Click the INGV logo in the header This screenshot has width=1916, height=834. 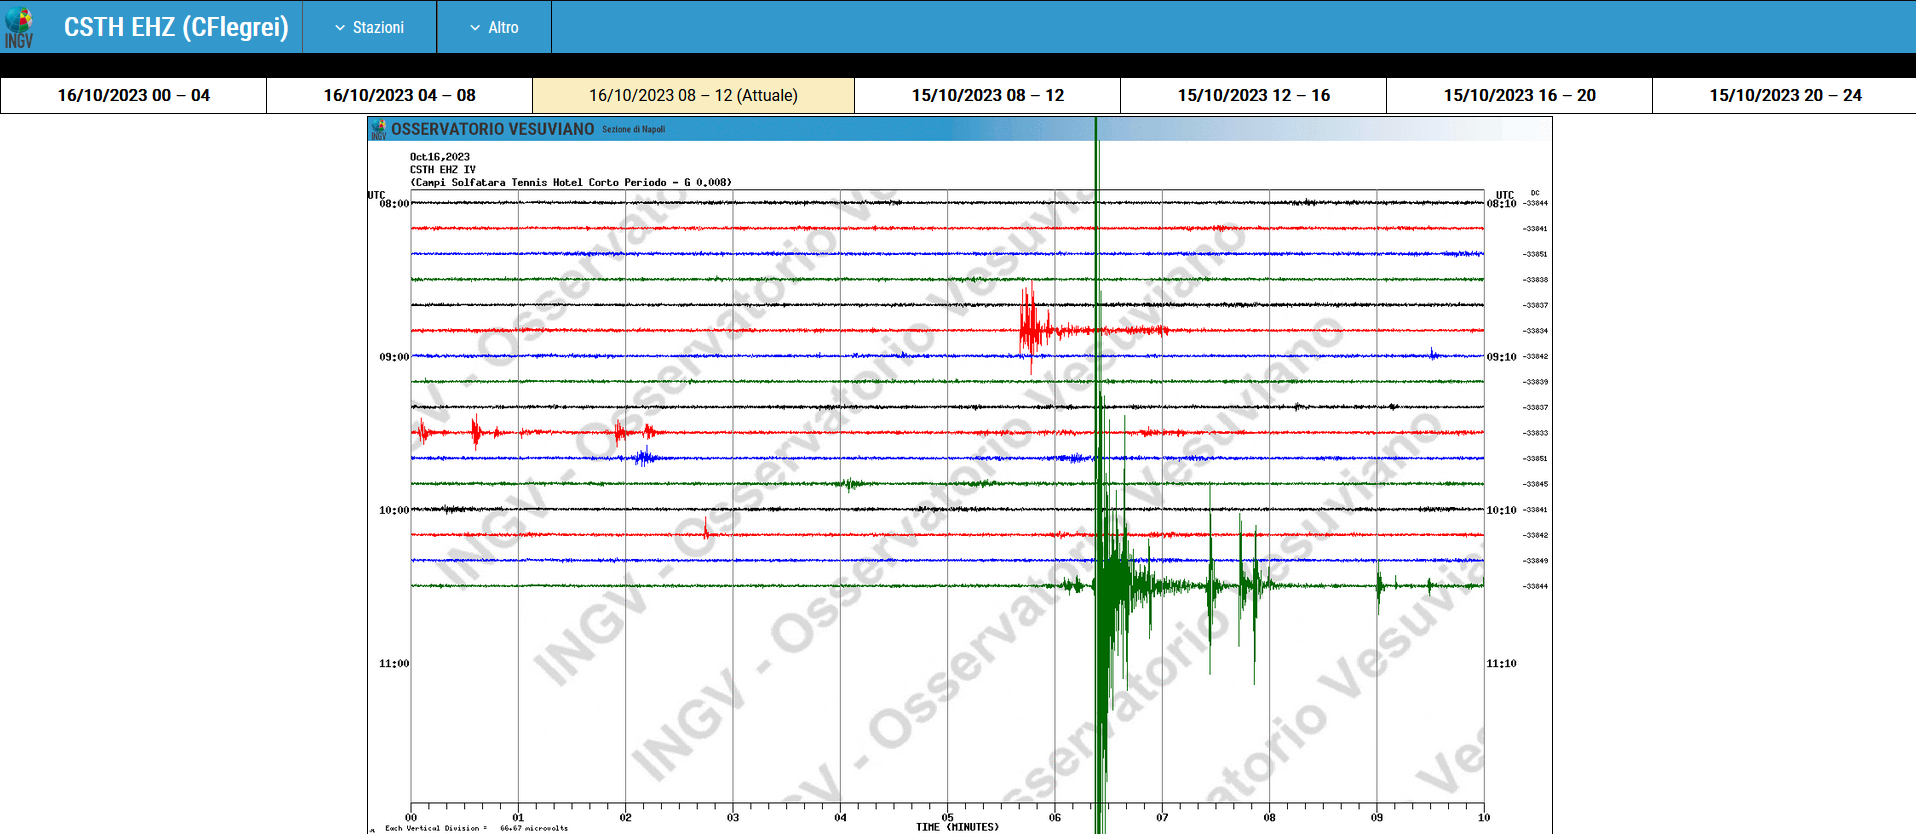19,27
